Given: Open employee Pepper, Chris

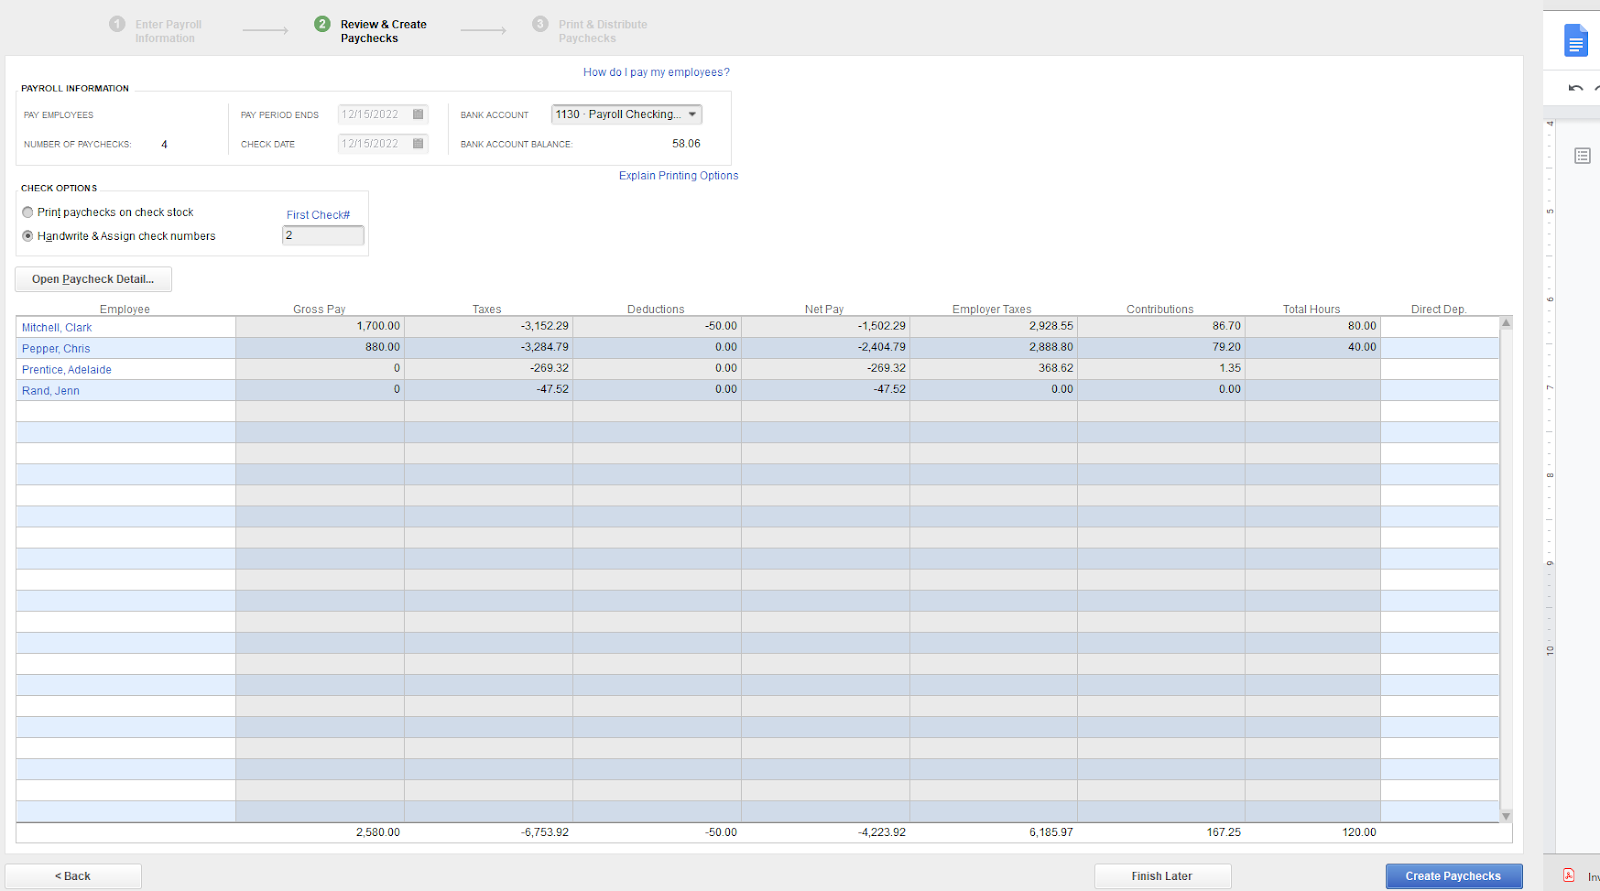Looking at the screenshot, I should [56, 348].
